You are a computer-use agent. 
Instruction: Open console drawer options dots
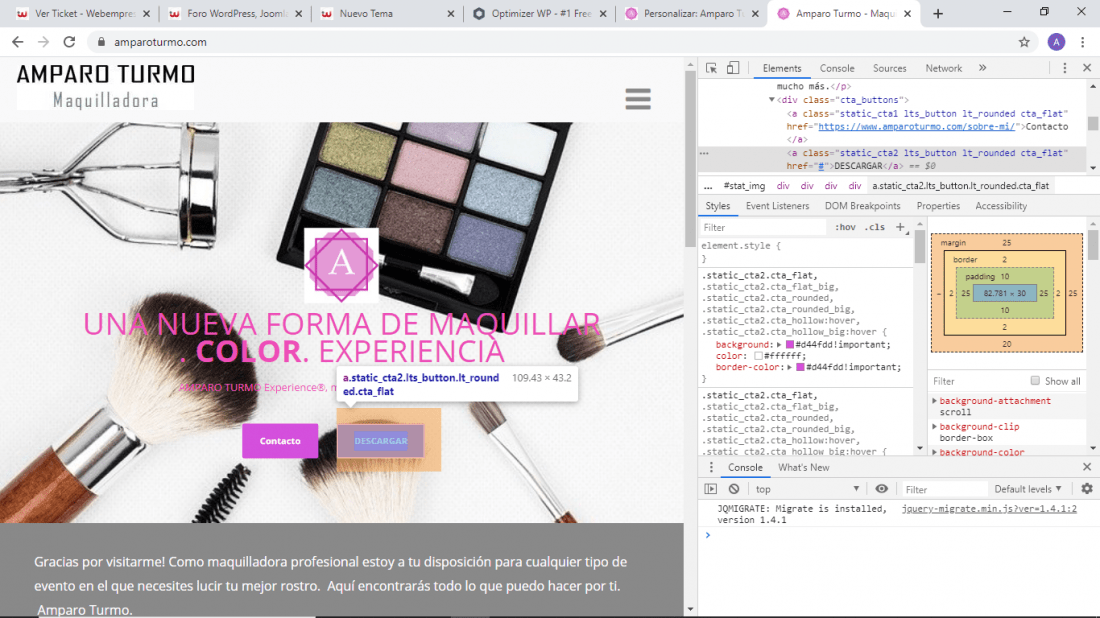(711, 467)
